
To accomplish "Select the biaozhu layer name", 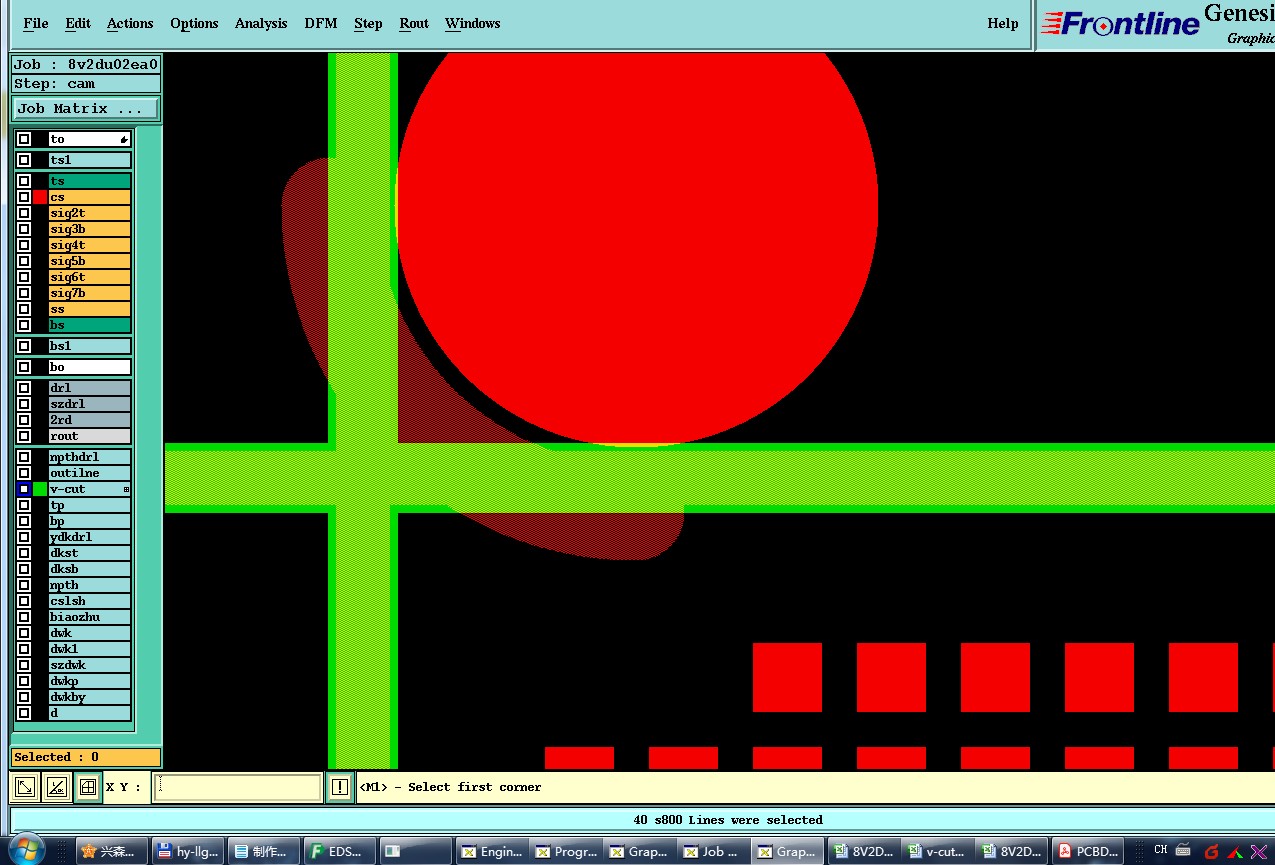I will [x=90, y=617].
